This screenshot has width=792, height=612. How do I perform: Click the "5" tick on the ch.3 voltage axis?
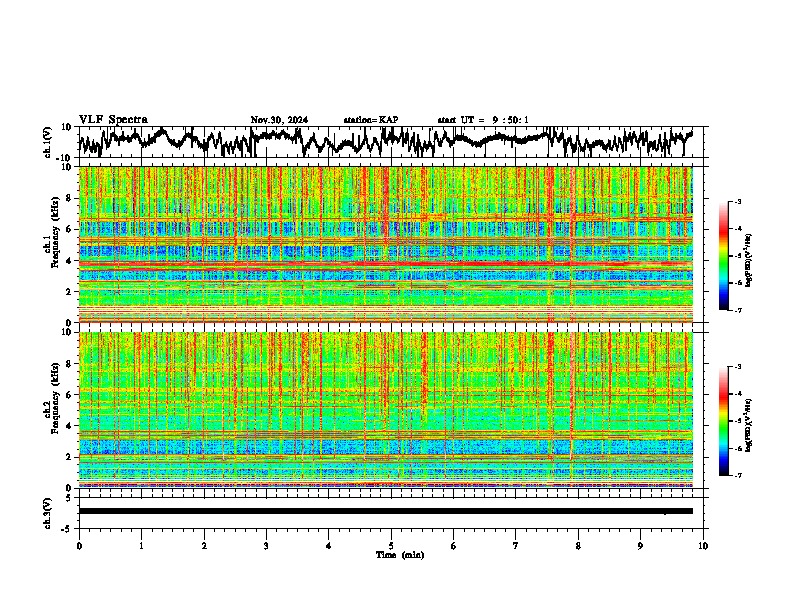click(69, 498)
